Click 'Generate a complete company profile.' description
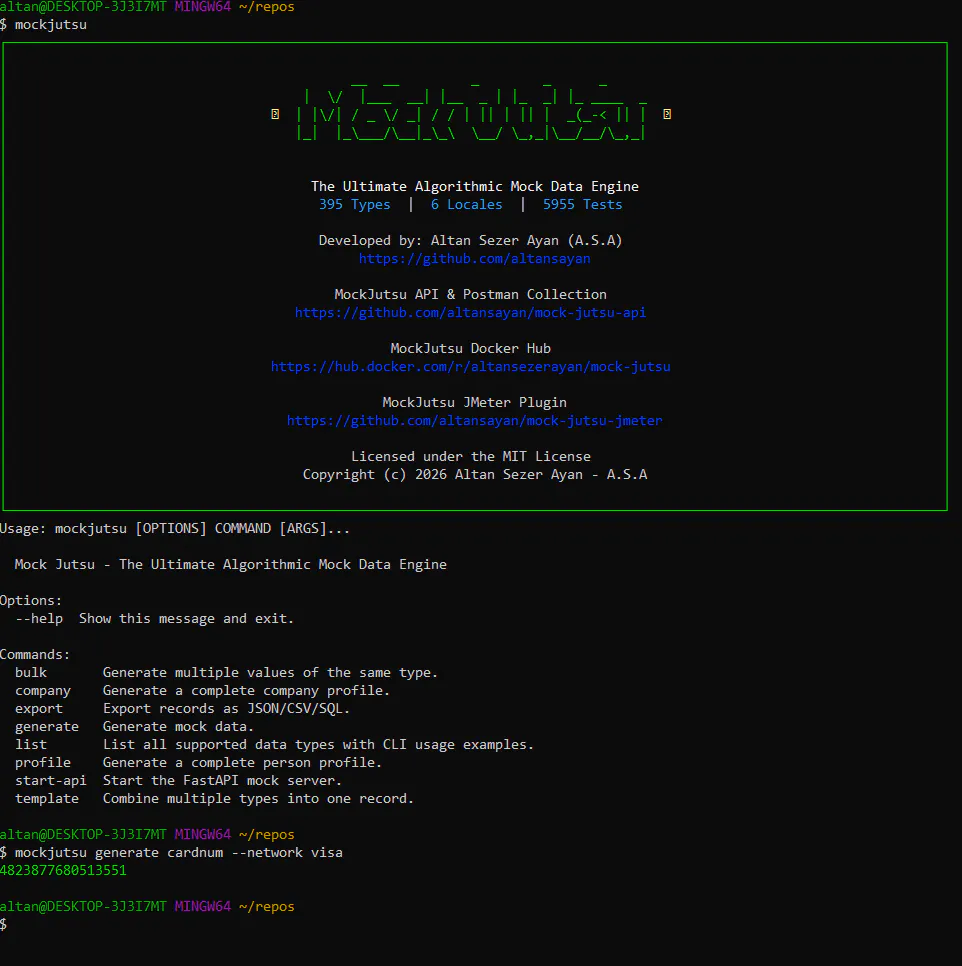This screenshot has width=962, height=966. [246, 691]
